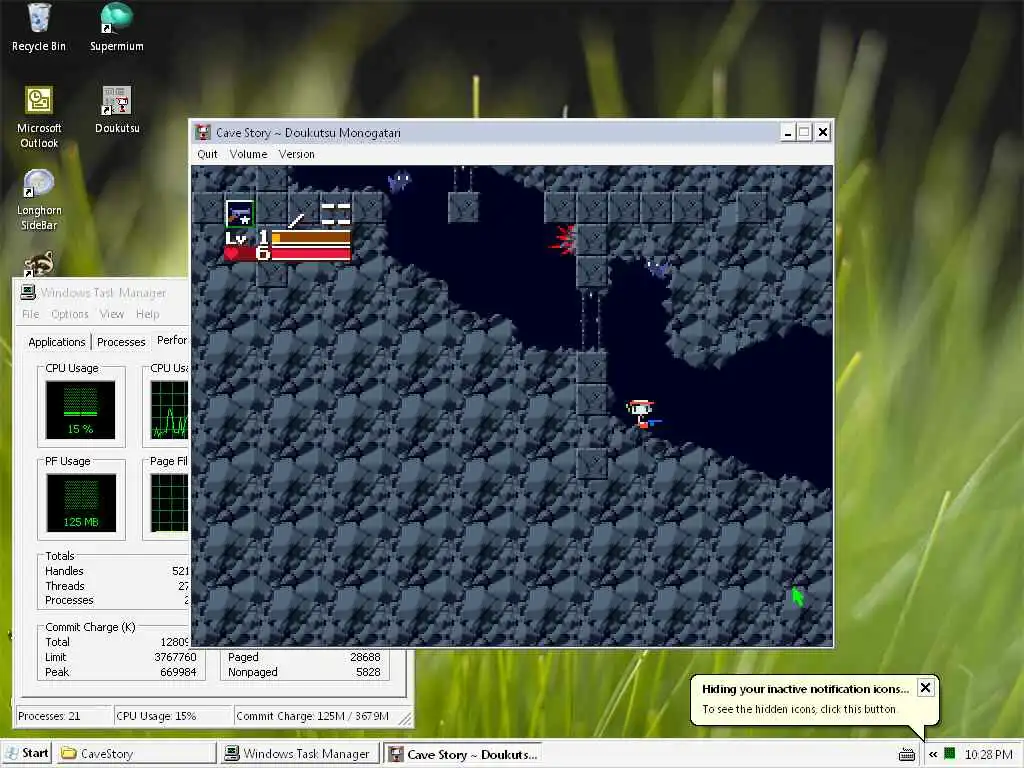Switch to the CaveStory folder taskbar button
Screen dimensions: 1024x768
135,754
